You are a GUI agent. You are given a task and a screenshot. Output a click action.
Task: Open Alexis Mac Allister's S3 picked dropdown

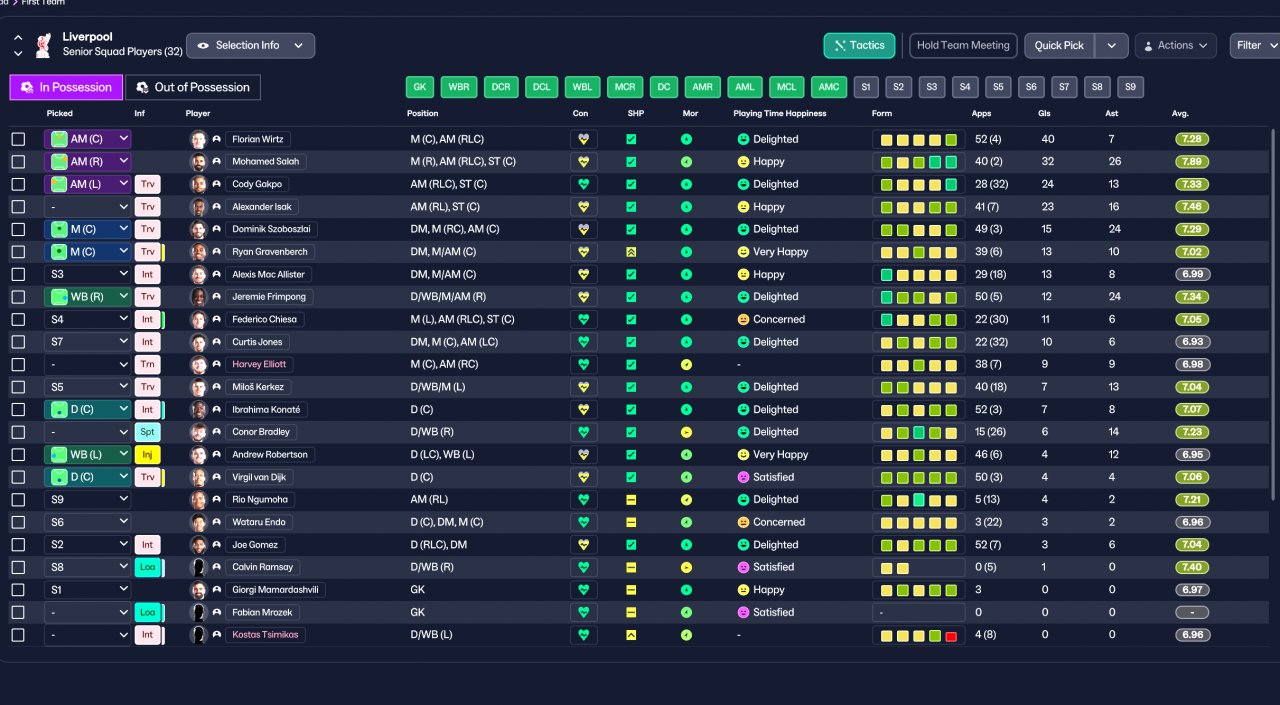[x=88, y=274]
